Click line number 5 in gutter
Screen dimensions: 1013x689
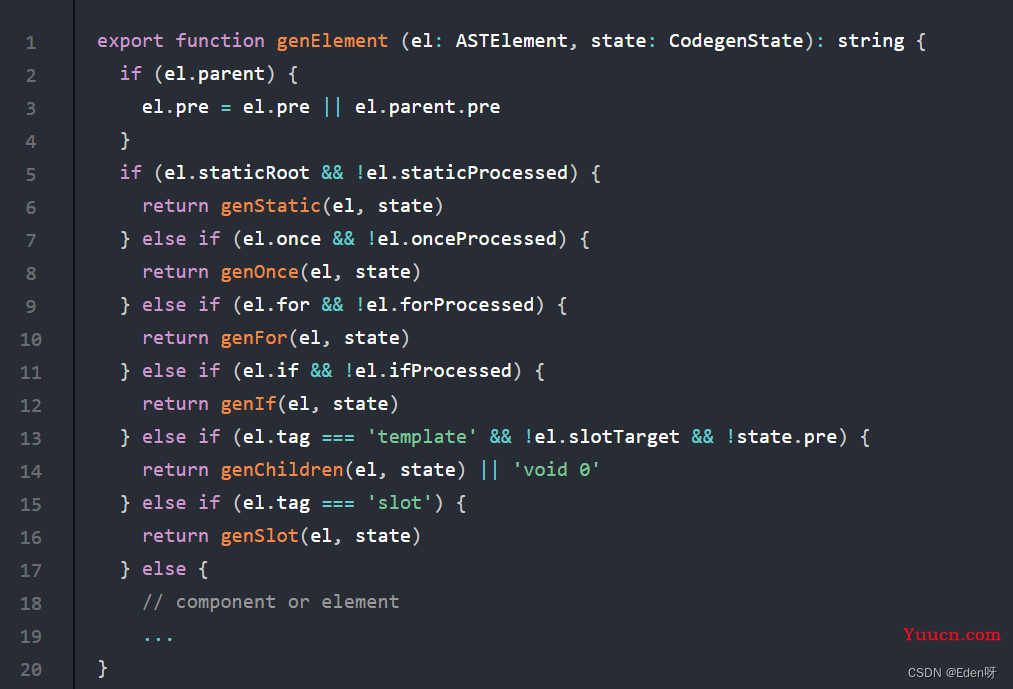(30, 174)
